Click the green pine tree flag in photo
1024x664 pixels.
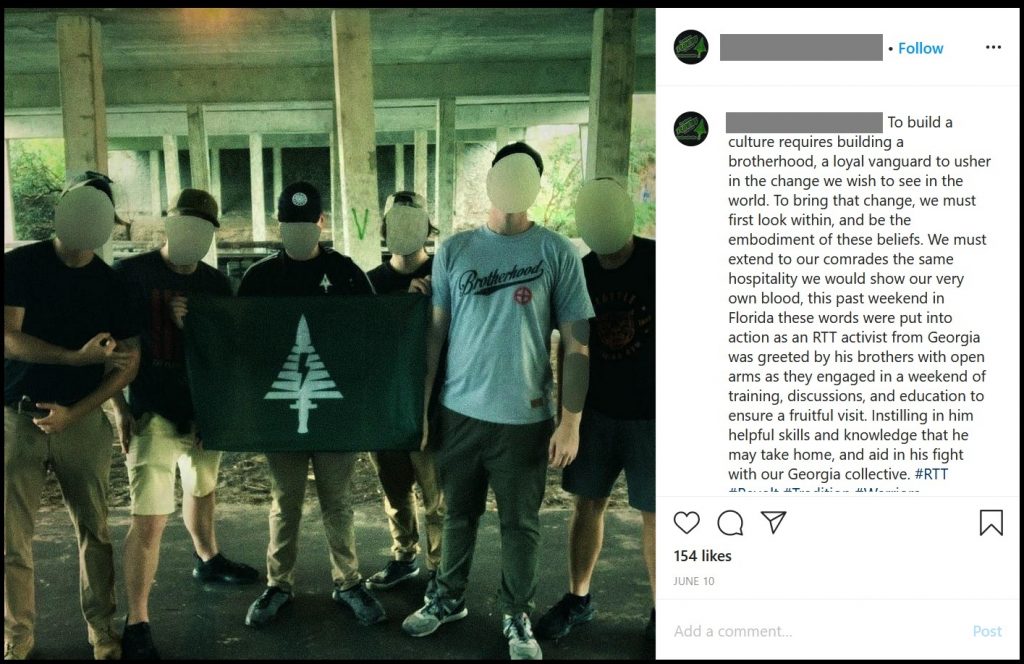(x=306, y=373)
